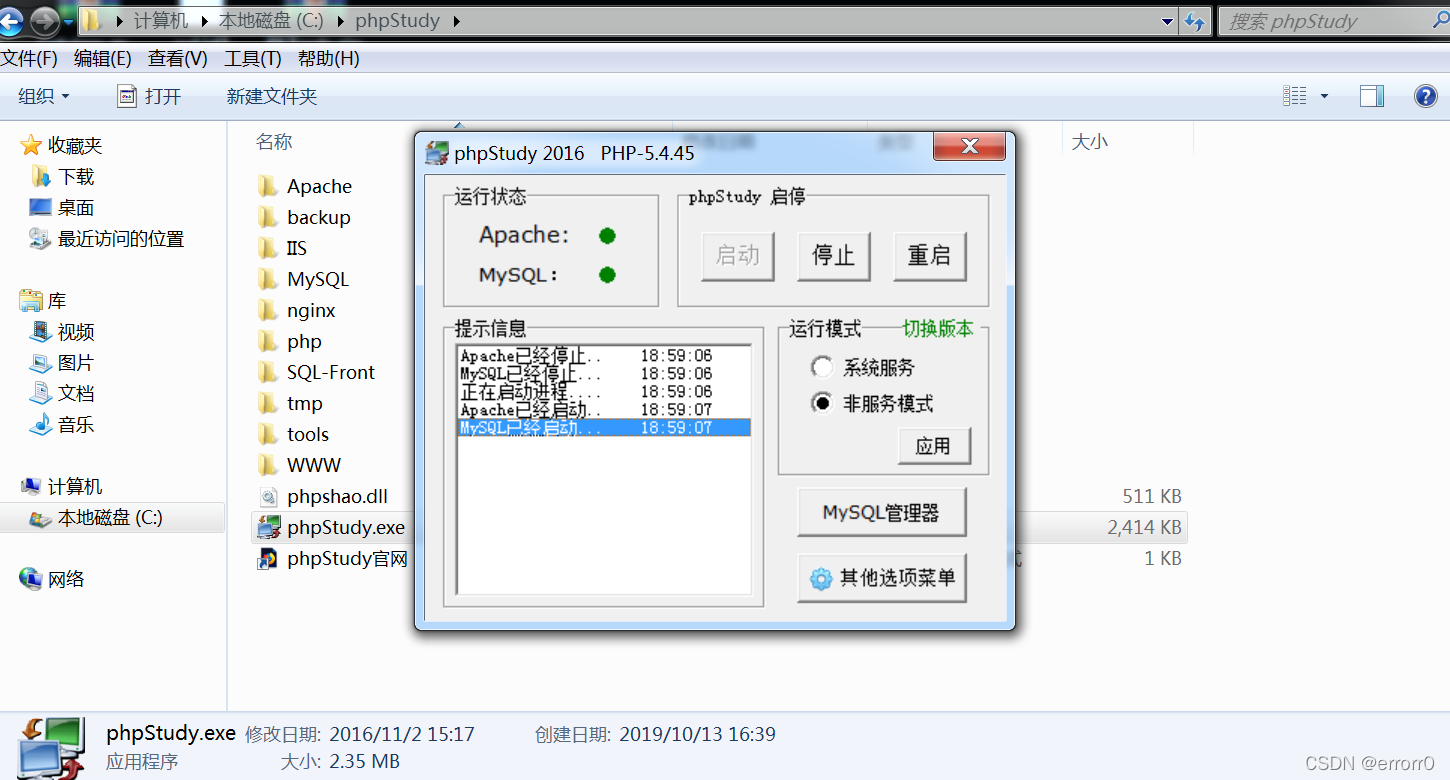This screenshot has width=1450, height=780.
Task: Click the 最近访问的位置 icon
Action: (40, 239)
